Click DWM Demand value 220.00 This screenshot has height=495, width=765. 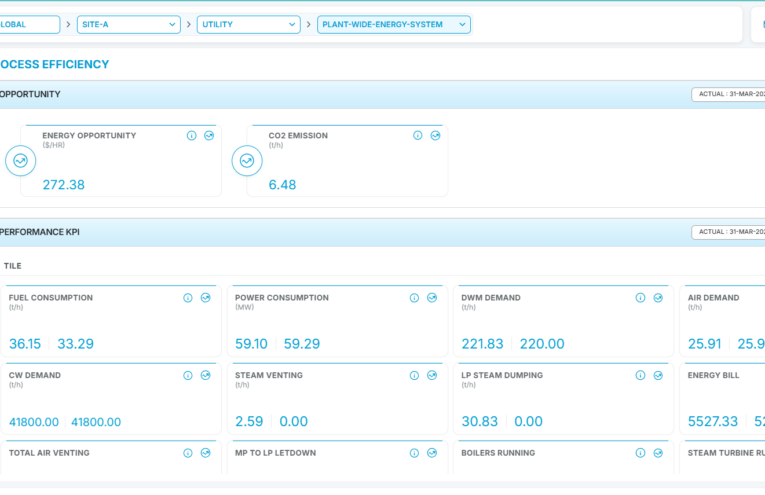pos(542,344)
